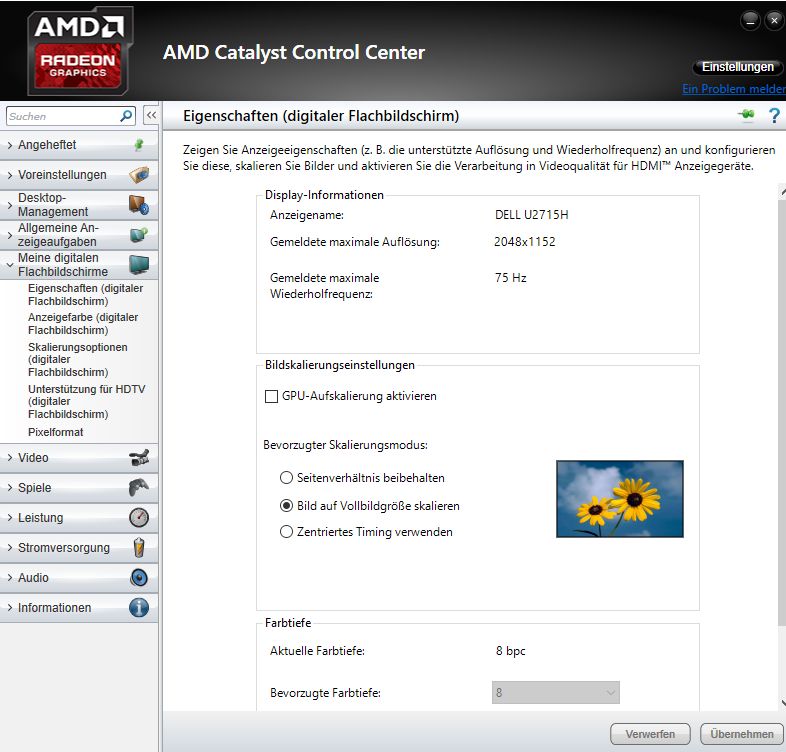Collapse sidebar with double-chevron button
This screenshot has width=786, height=752.
point(151,115)
